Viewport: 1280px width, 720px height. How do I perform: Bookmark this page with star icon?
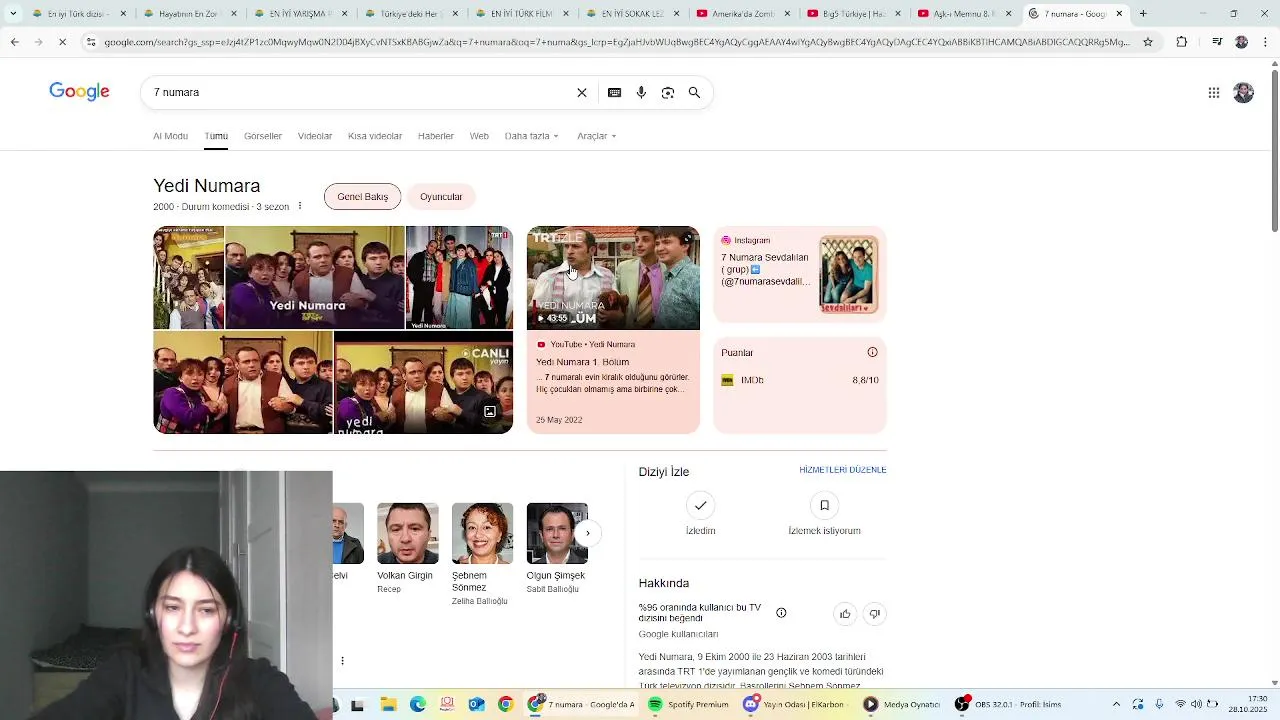click(1148, 42)
